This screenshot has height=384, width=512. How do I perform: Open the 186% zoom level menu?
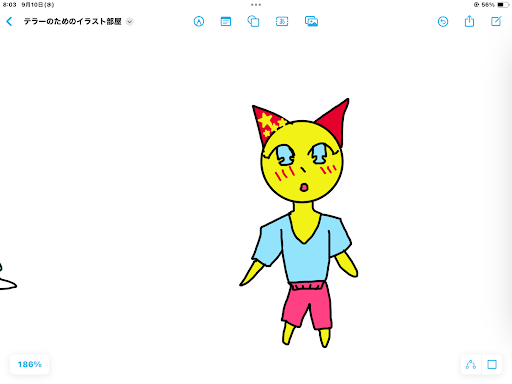[30, 364]
